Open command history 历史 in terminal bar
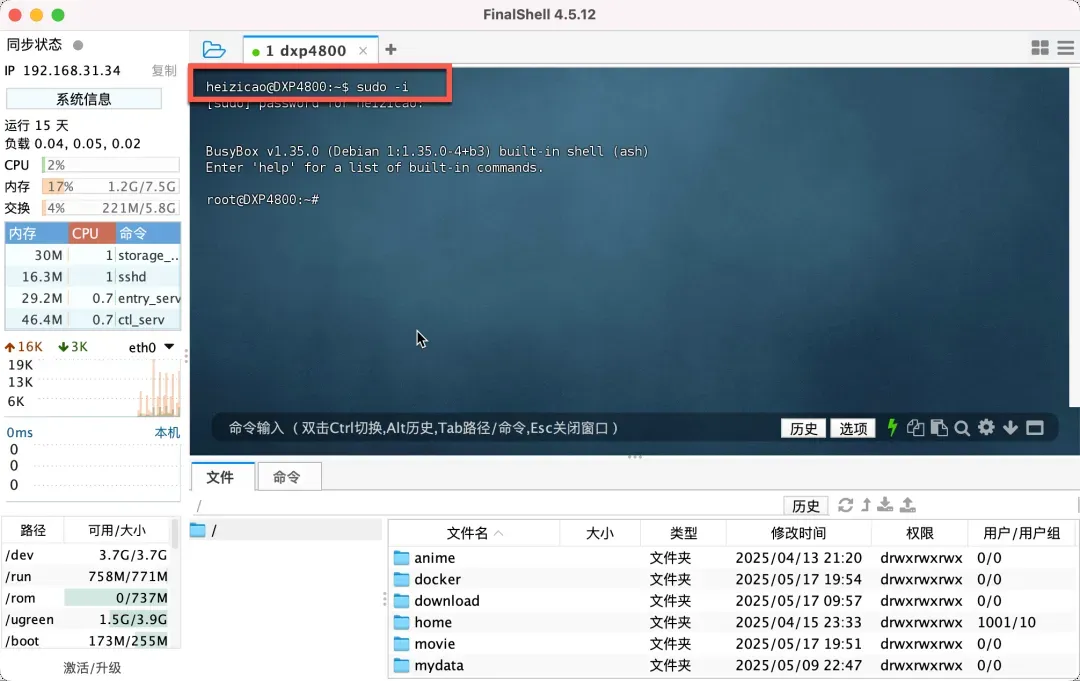 point(803,428)
